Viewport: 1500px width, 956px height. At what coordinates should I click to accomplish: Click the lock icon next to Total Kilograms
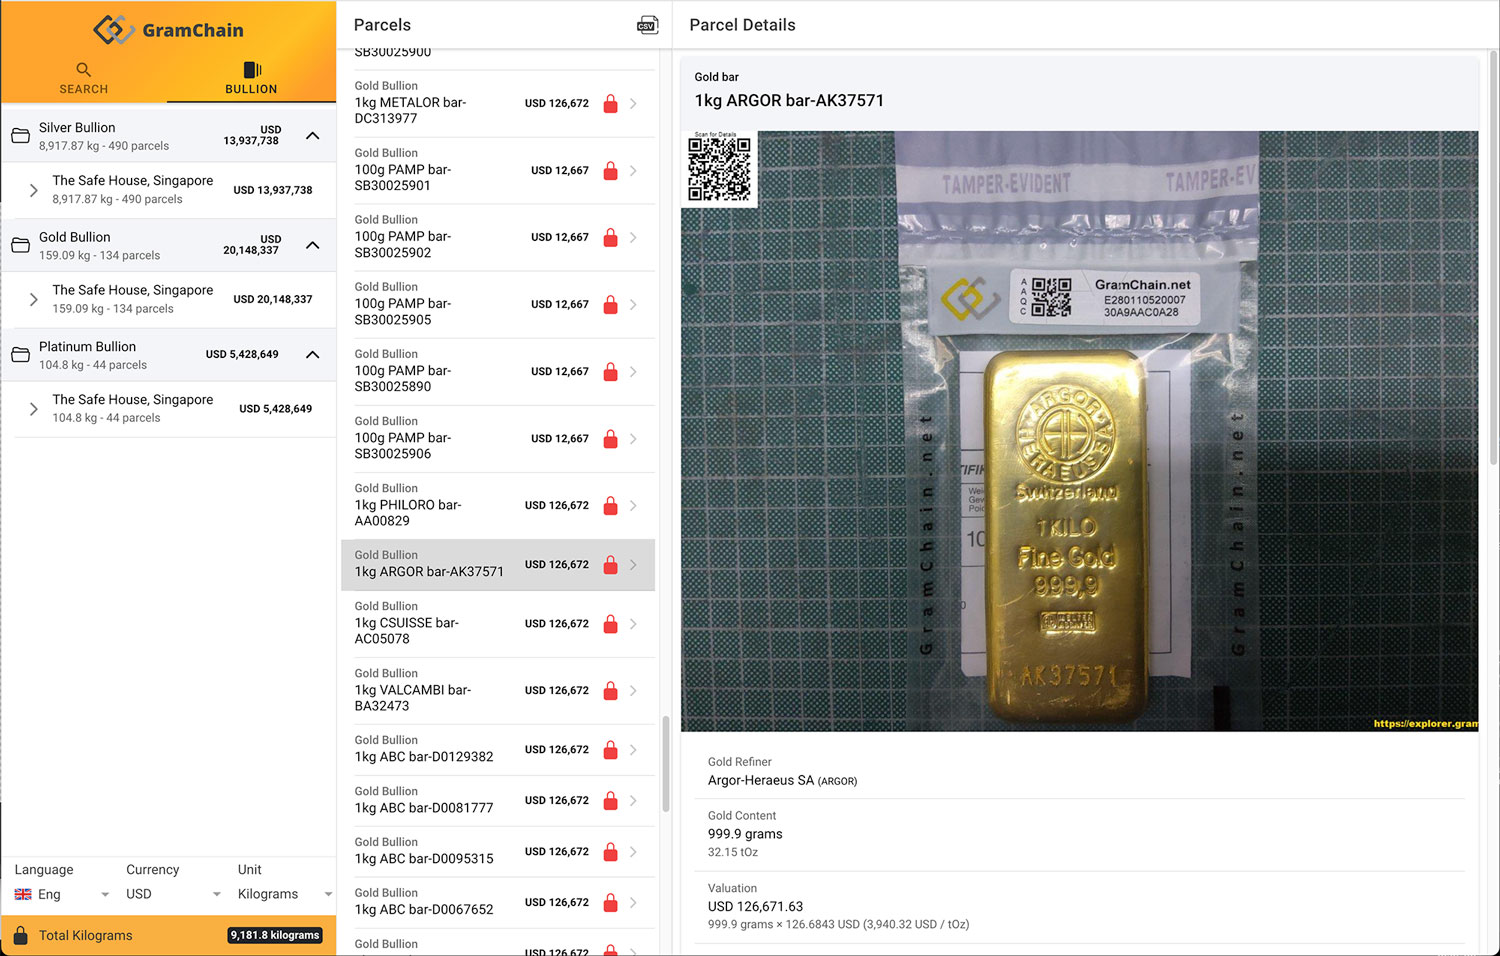click(20, 935)
